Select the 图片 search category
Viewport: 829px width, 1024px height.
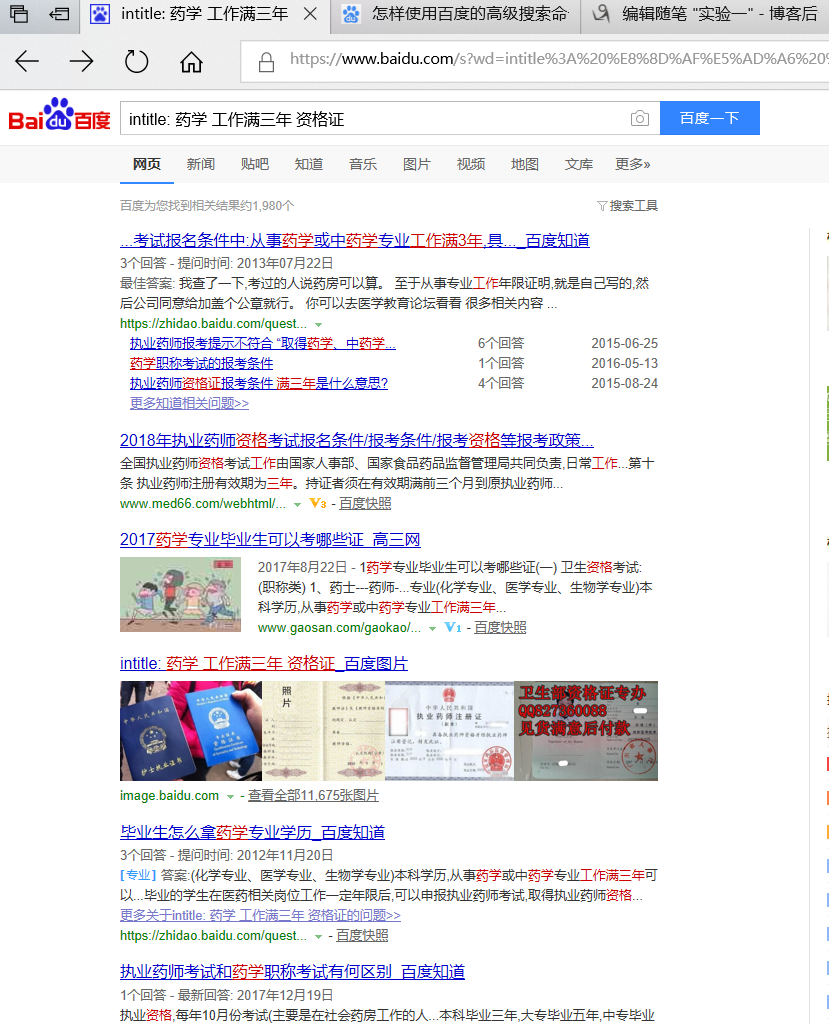click(416, 164)
